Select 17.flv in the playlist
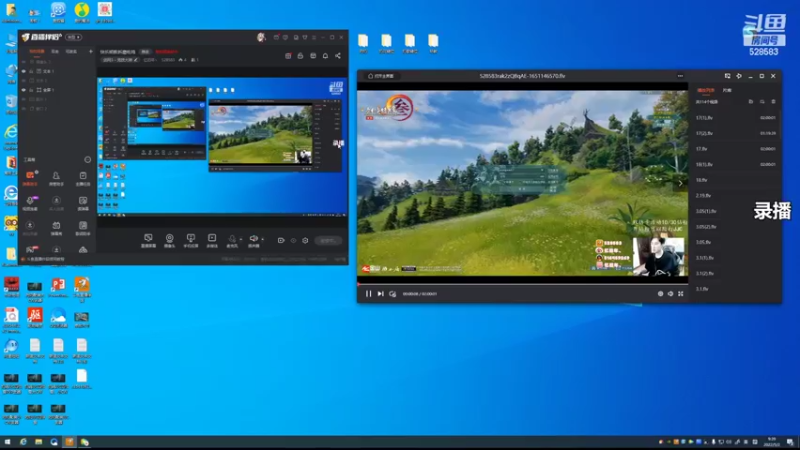The height and width of the screenshot is (450, 800). [x=735, y=149]
